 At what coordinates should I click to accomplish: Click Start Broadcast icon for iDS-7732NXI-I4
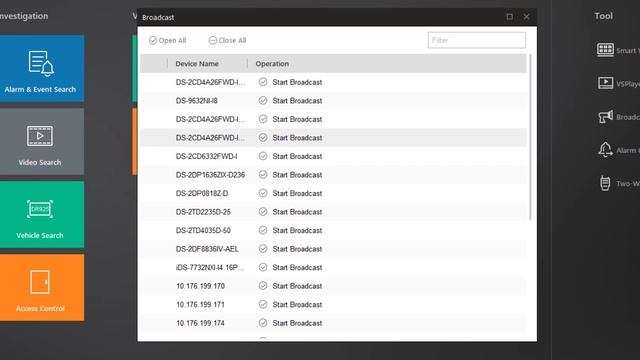pos(263,267)
